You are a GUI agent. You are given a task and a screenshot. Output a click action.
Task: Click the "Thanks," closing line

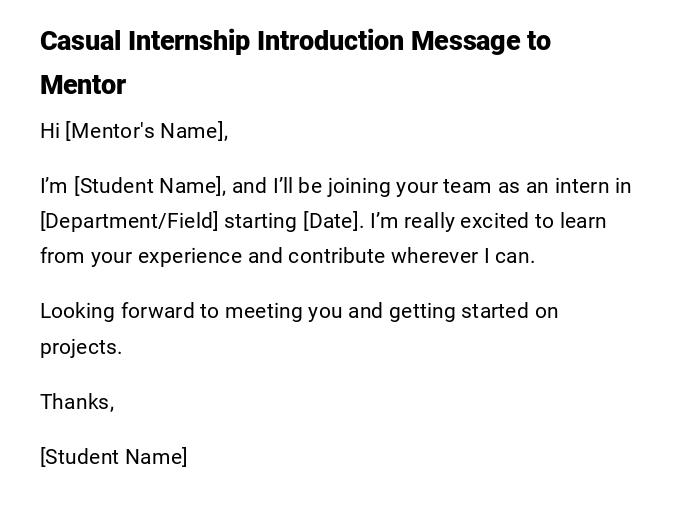77,402
